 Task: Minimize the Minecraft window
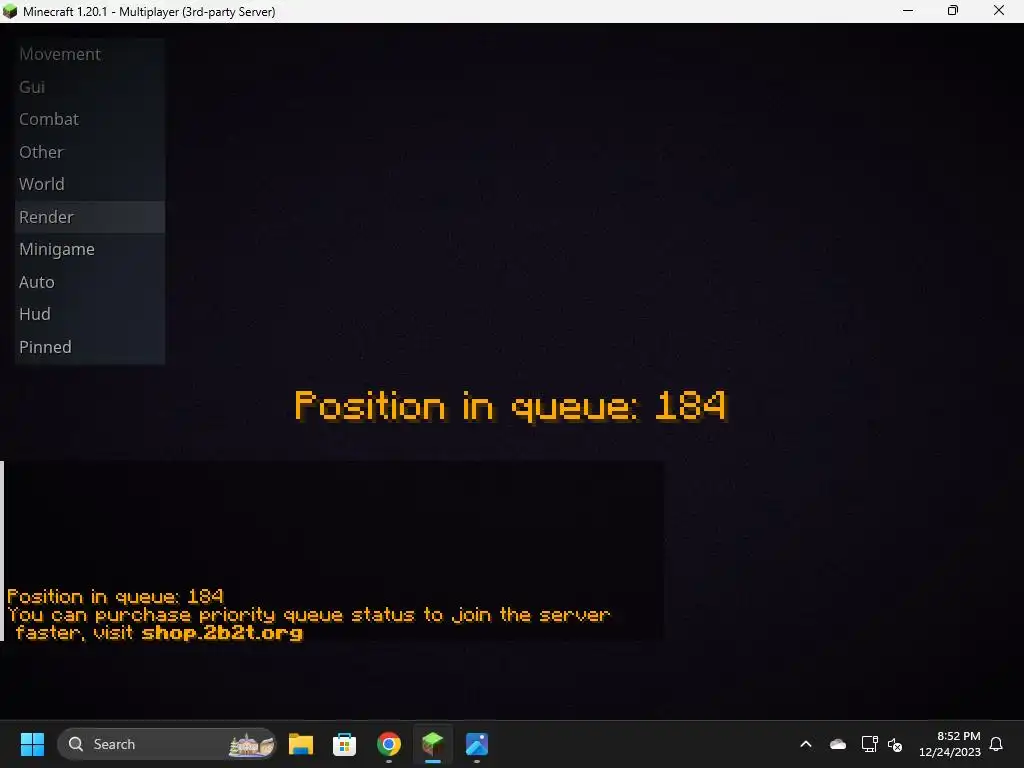(908, 10)
